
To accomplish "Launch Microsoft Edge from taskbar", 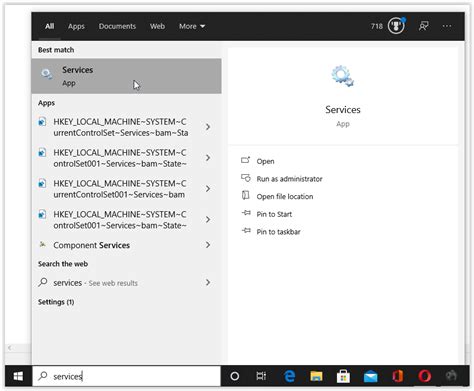I will (290, 376).
